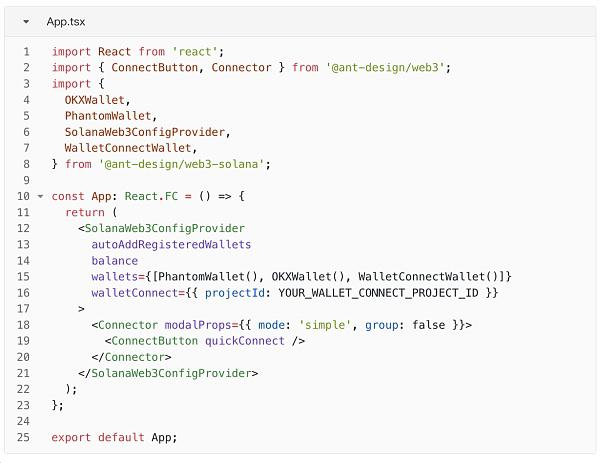Click '@ant-design/web3' string on line 2
This screenshot has width=600, height=463.
385,68
